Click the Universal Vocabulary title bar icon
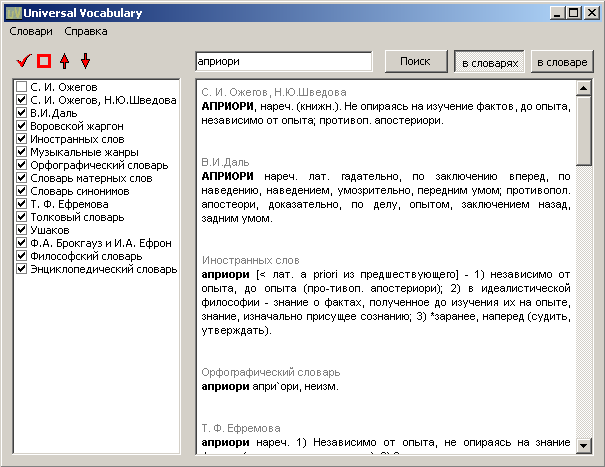Viewport: 605px width, 467px height. 11,13
